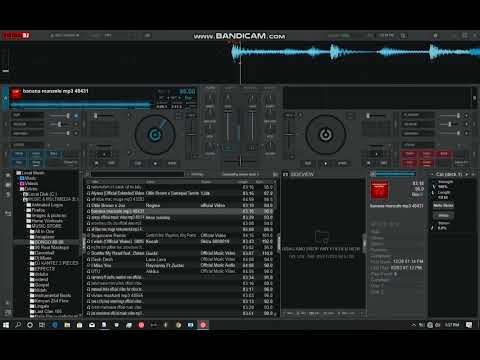Click the right deck pitch slider
Screen dimensions: 480x360
click(289, 136)
